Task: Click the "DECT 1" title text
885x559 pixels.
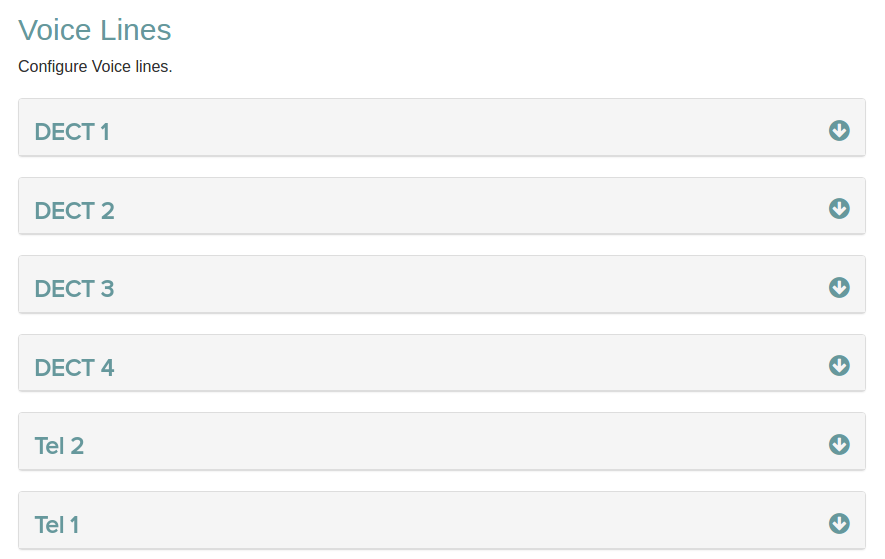Action: pos(72,132)
